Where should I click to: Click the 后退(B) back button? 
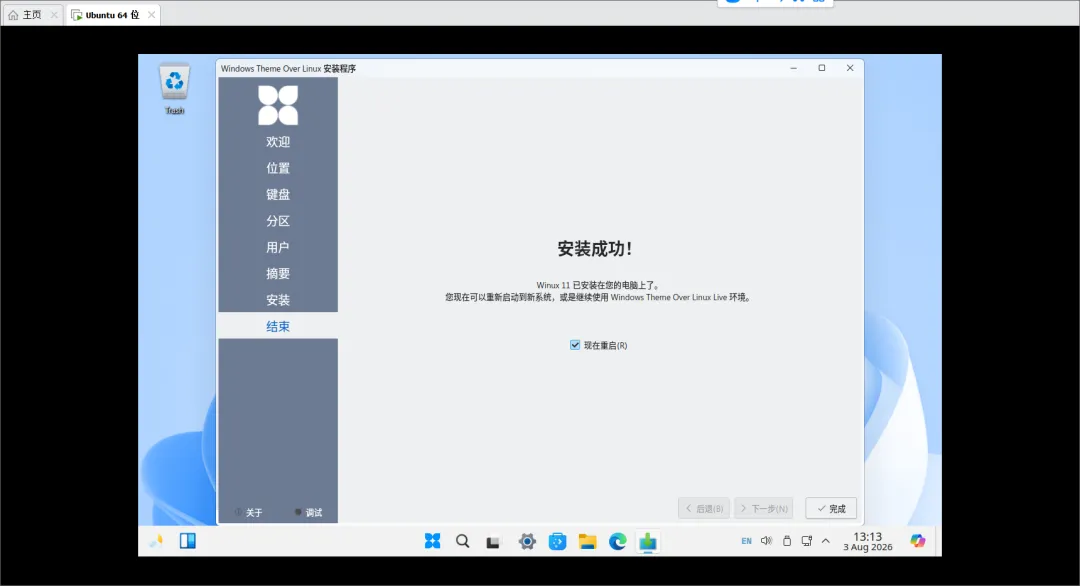pyautogui.click(x=704, y=508)
